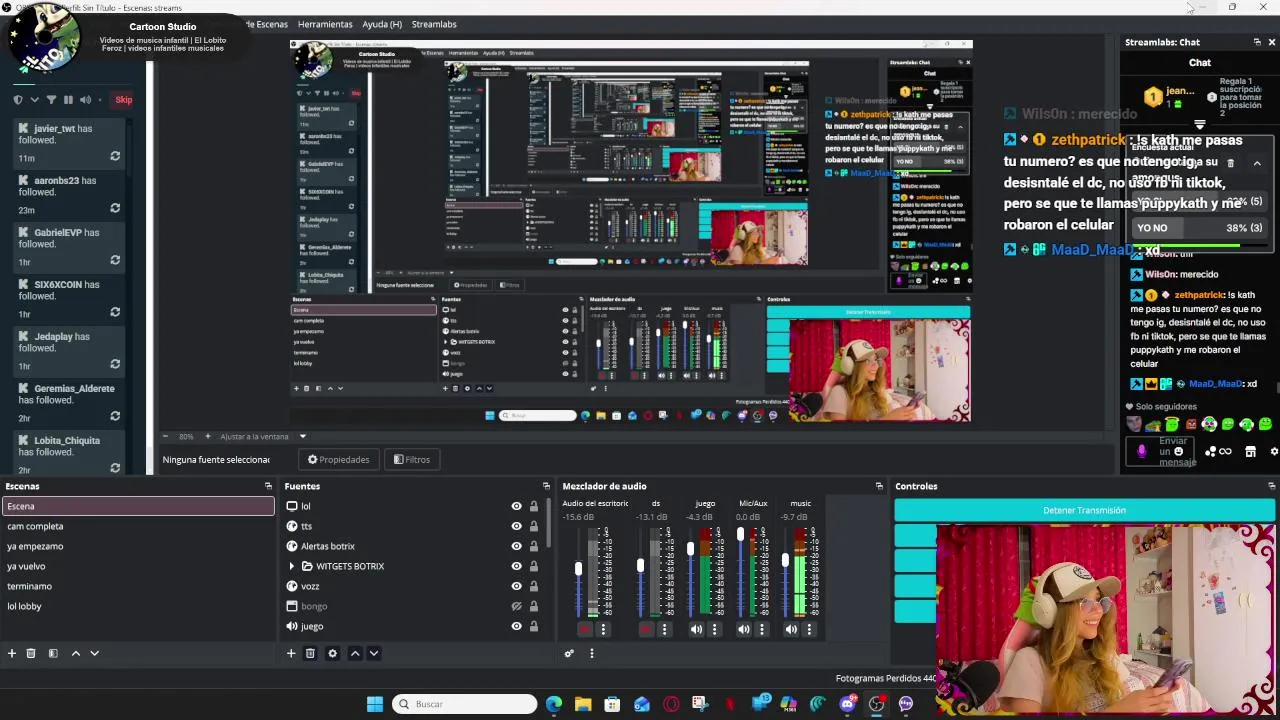
Task: Unlock the lol source
Action: [533, 506]
